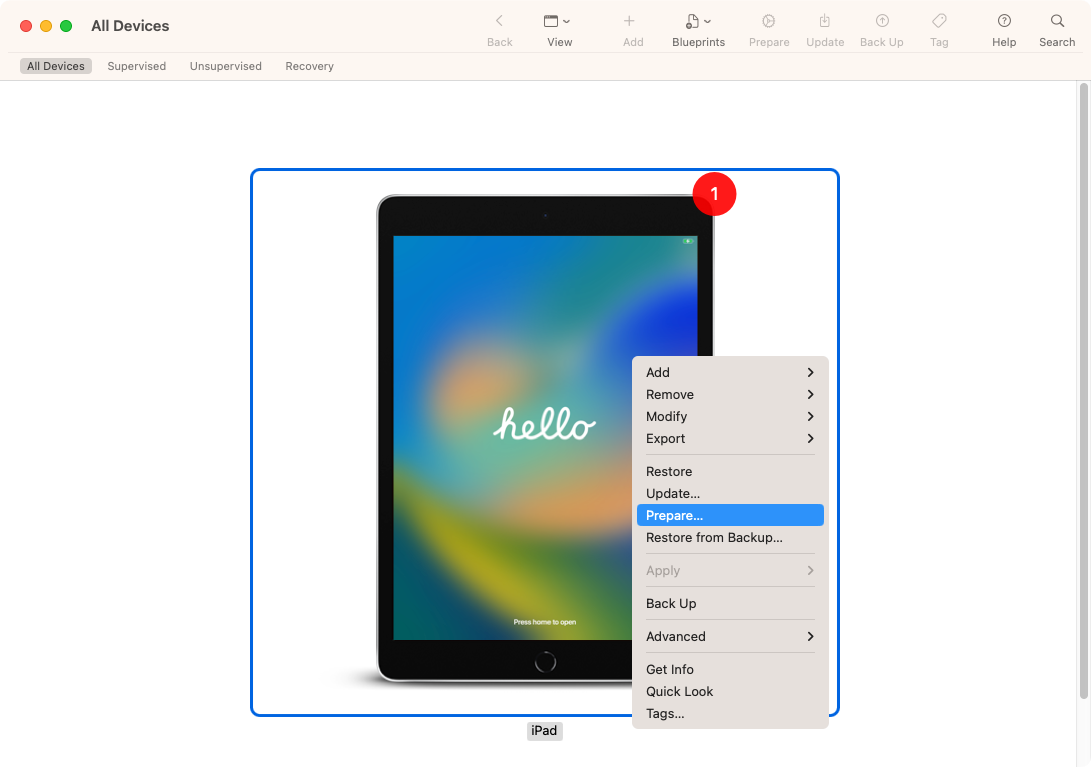Select All Devices in the filter bar
Screen dimensions: 1091x767
point(55,65)
